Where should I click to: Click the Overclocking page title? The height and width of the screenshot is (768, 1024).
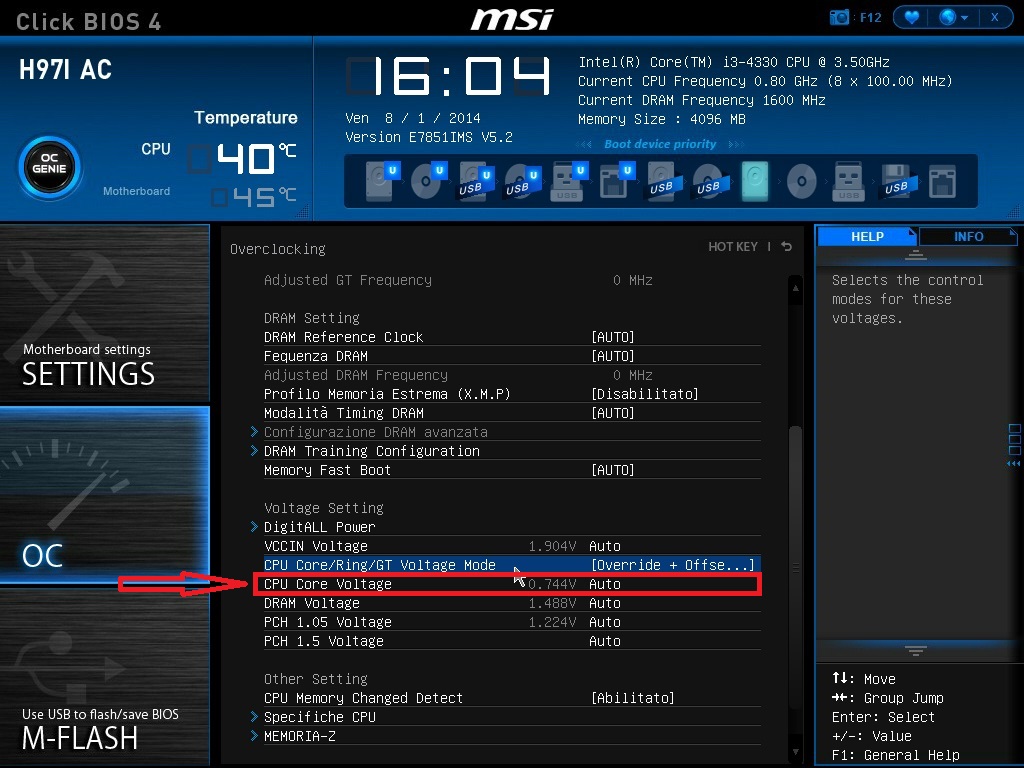(x=278, y=249)
